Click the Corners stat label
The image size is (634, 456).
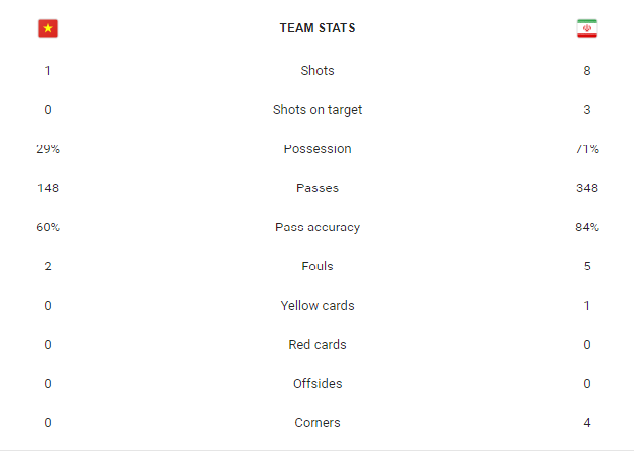(x=317, y=422)
